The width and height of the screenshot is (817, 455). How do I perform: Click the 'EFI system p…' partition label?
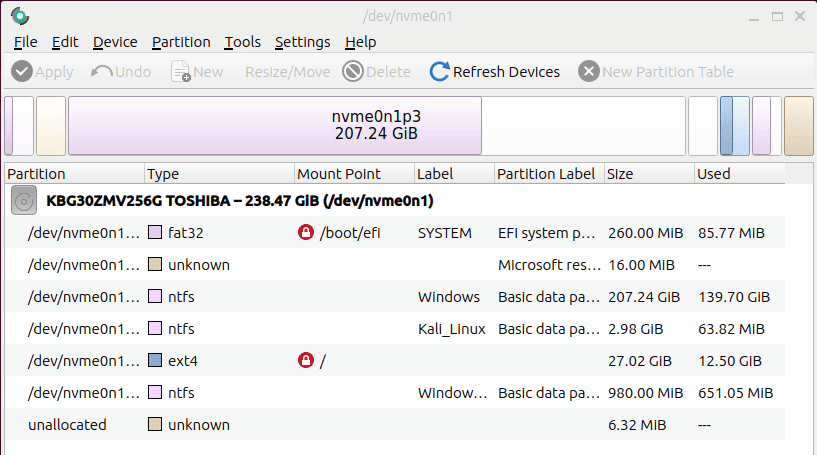(x=547, y=232)
